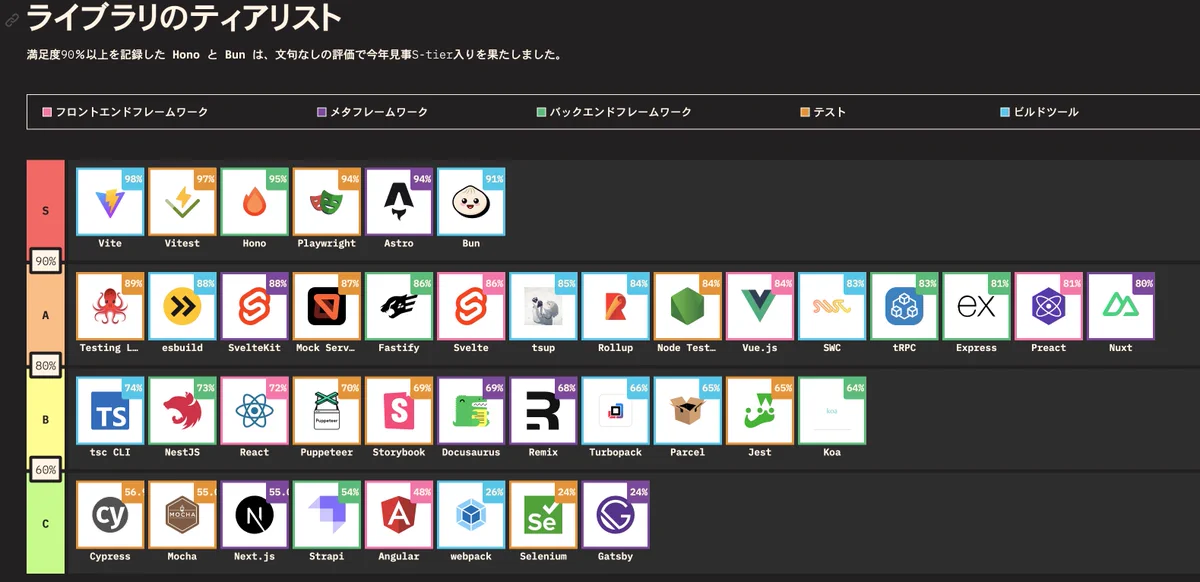The height and width of the screenshot is (582, 1200).
Task: Click the B tier label
Action: pos(45,420)
